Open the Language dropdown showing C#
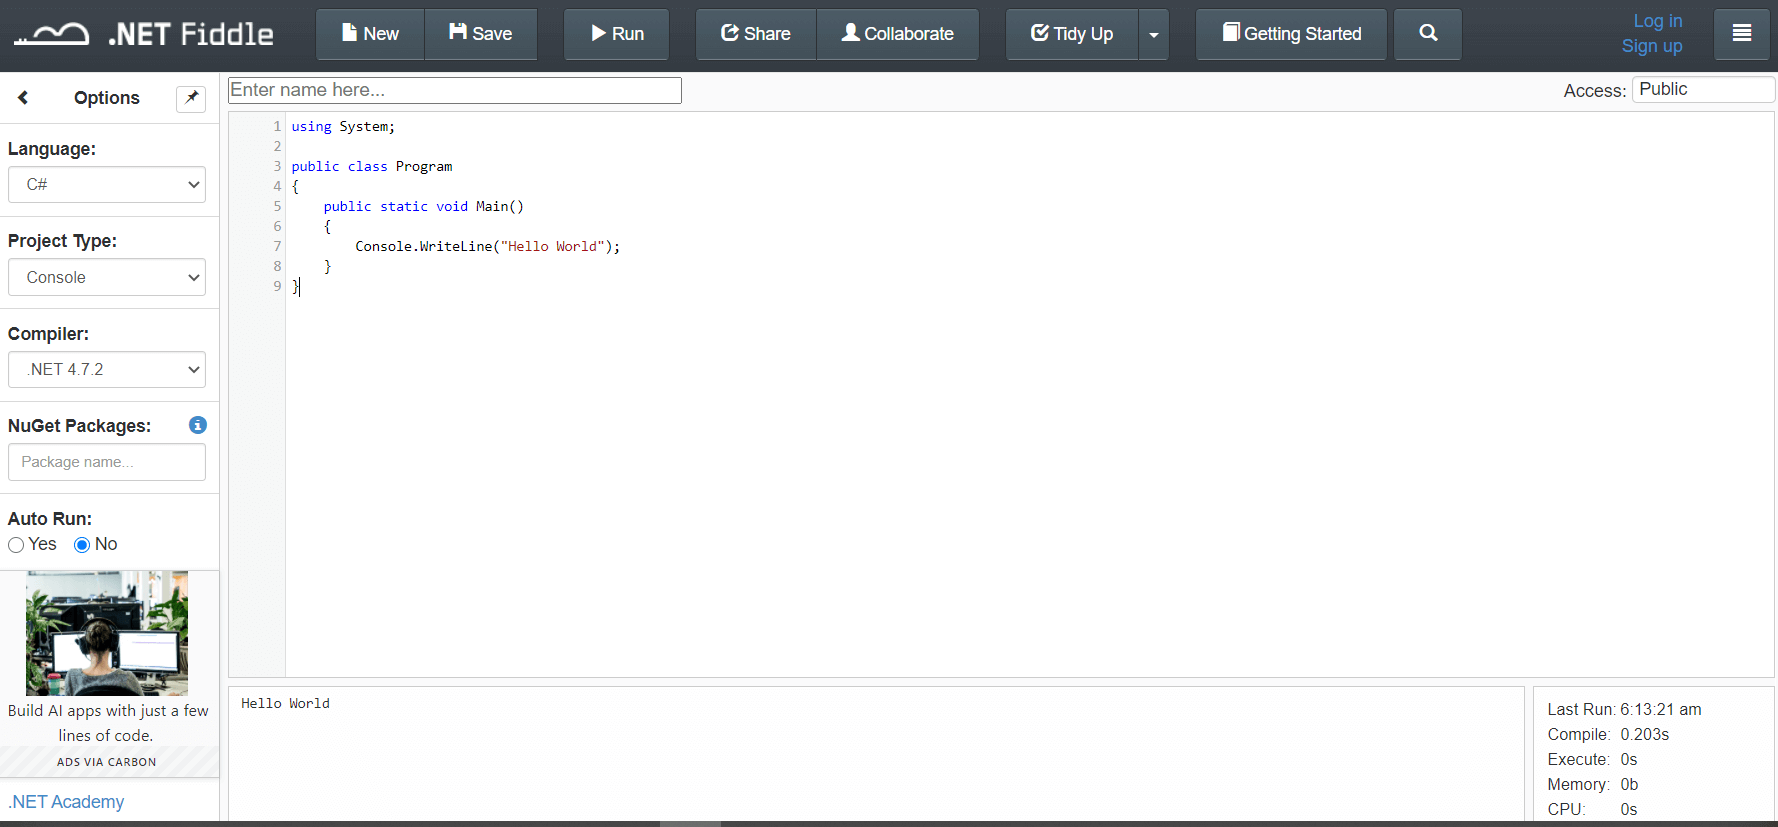This screenshot has width=1778, height=827. point(107,185)
